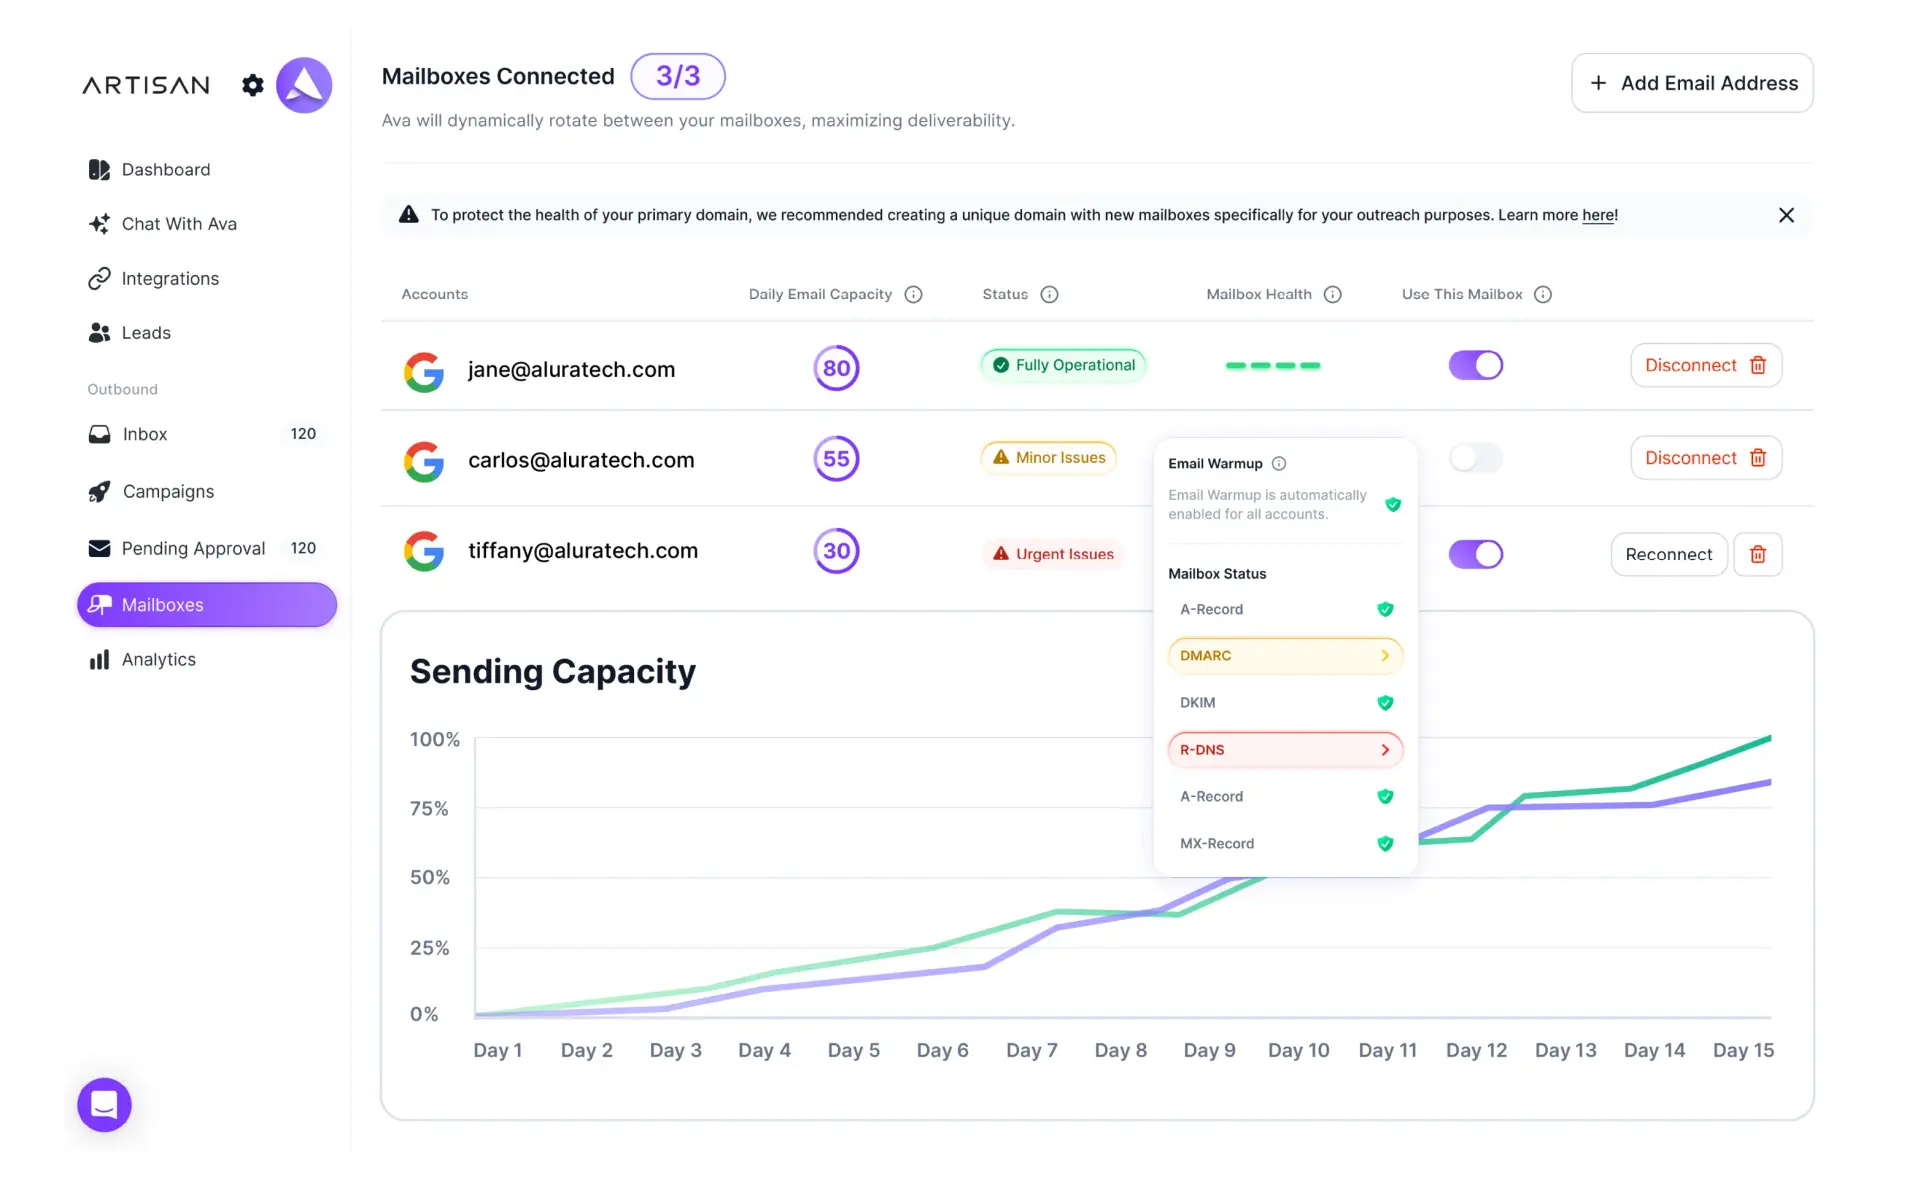This screenshot has height=1179, width=1920.
Task: Open Analytics from sidebar
Action: (158, 659)
